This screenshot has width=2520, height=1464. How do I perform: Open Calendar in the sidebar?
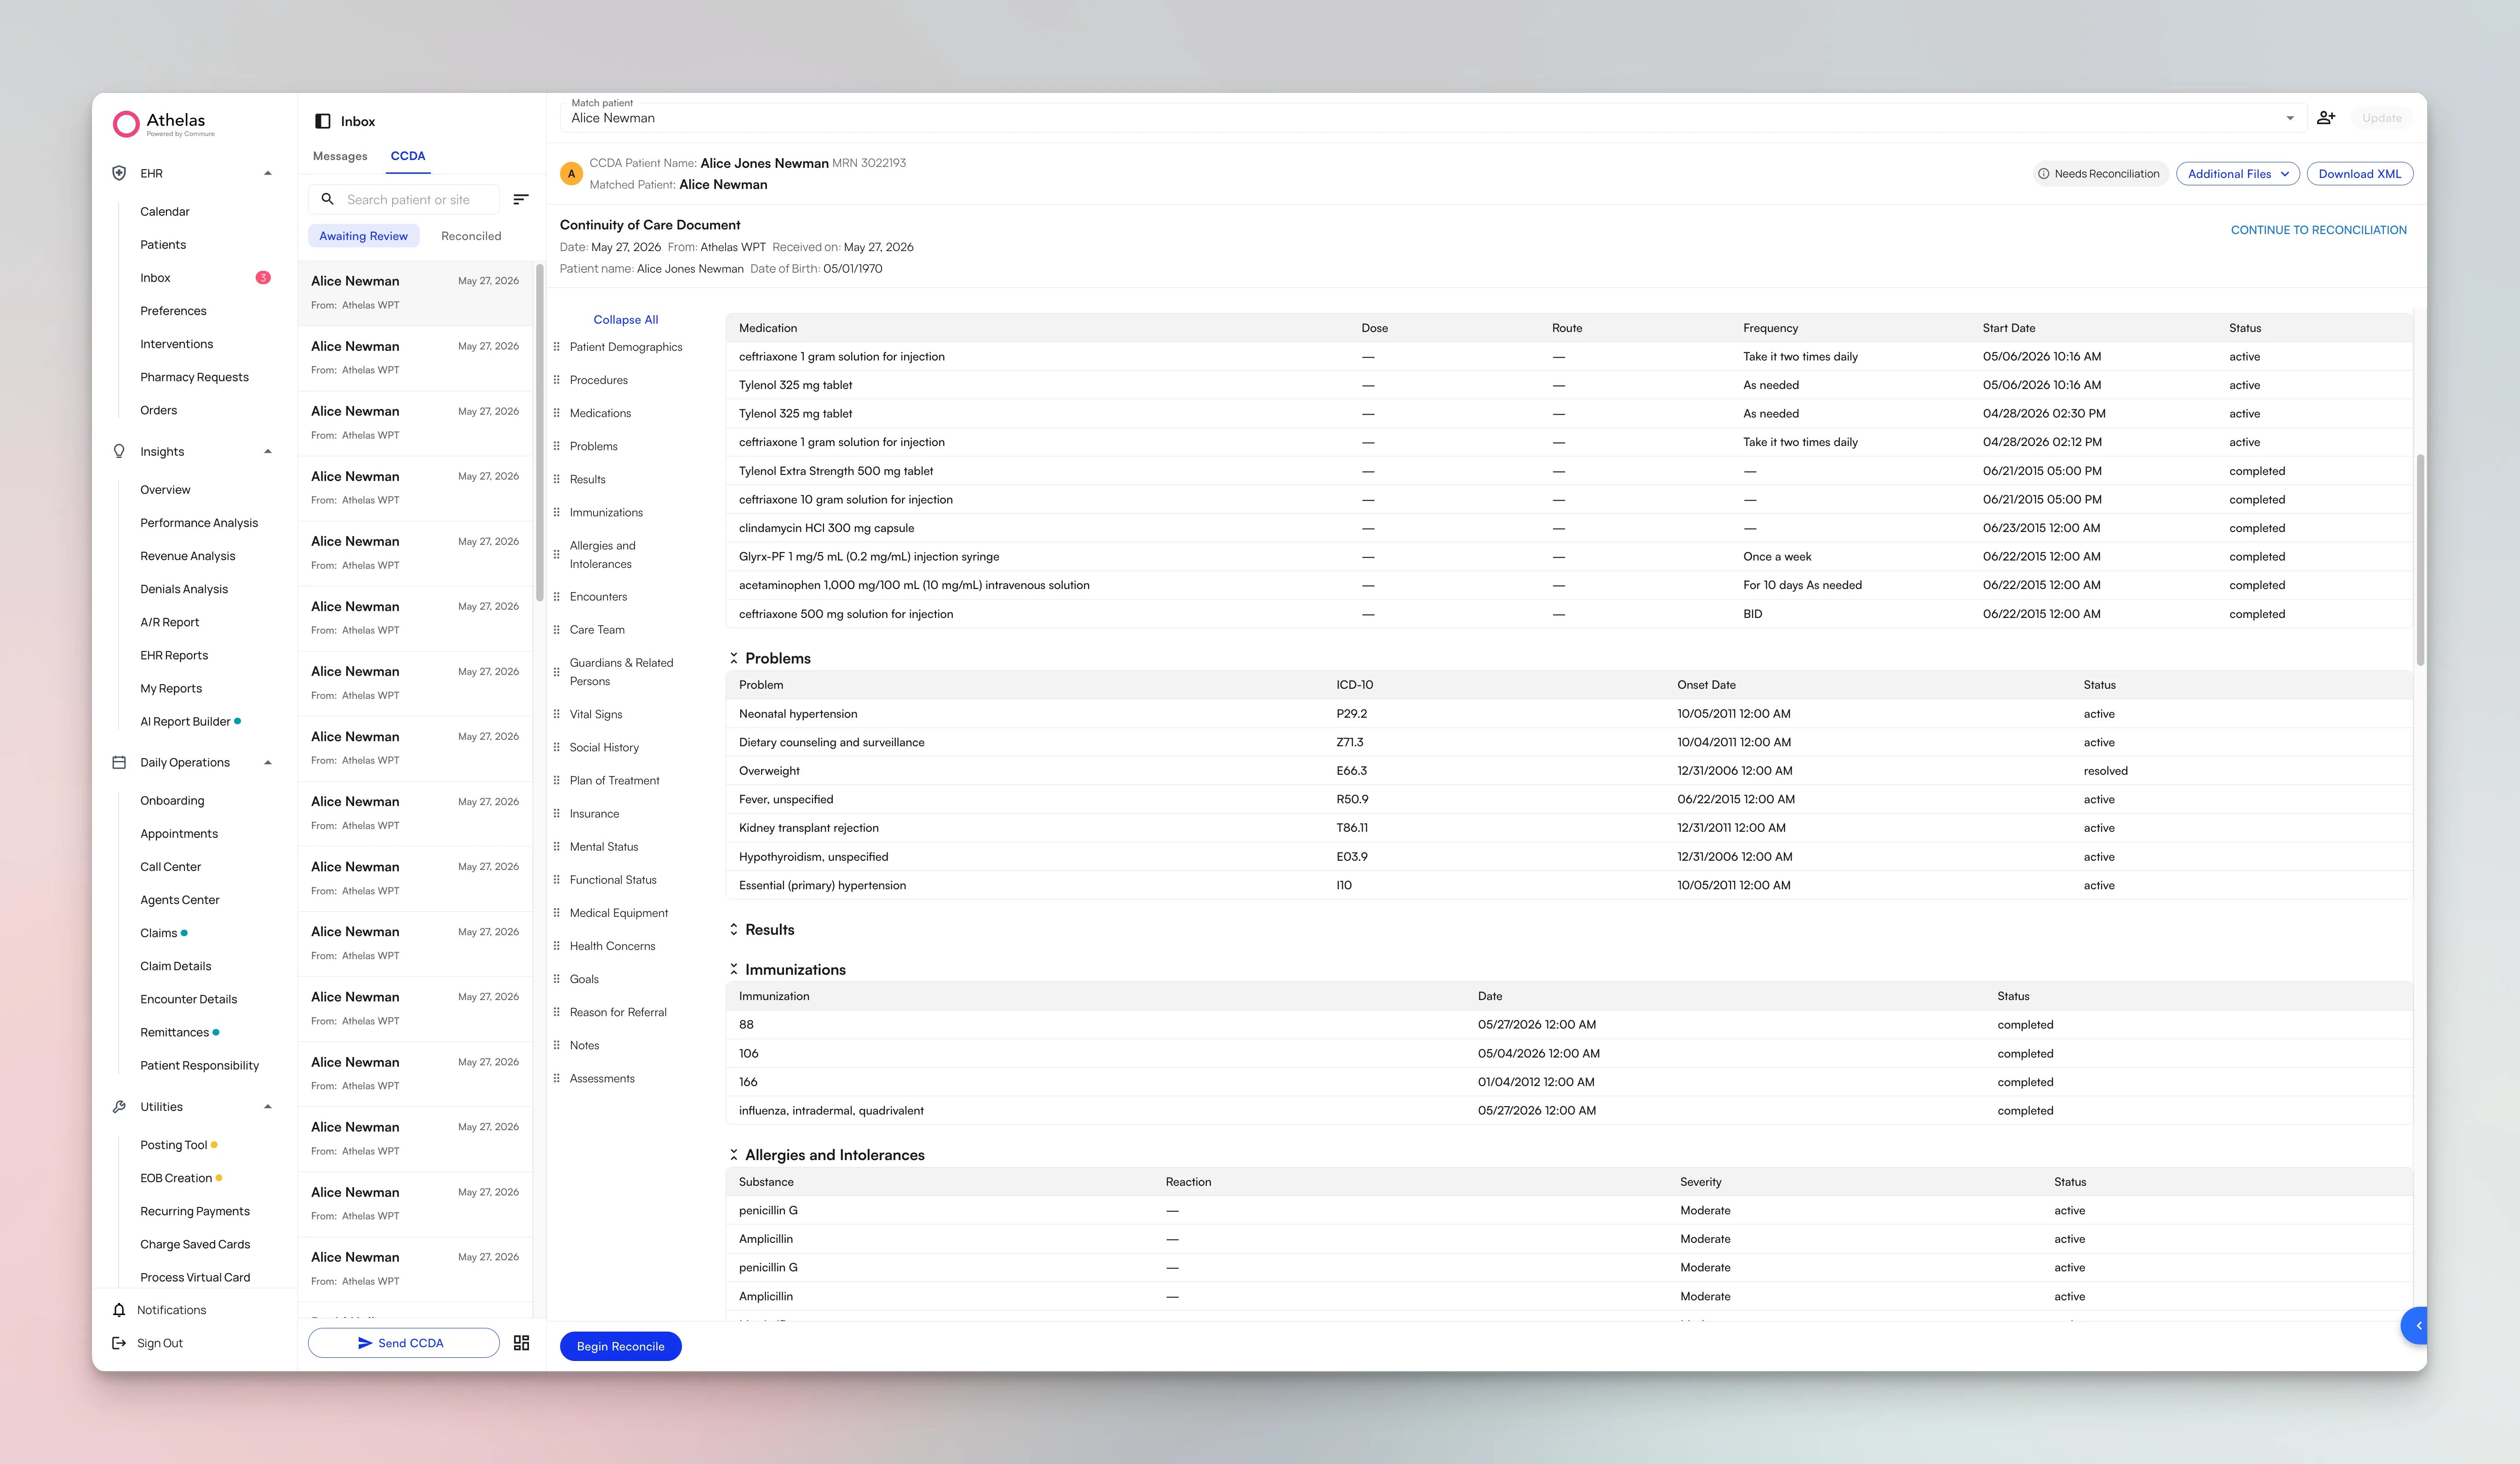pyautogui.click(x=165, y=211)
